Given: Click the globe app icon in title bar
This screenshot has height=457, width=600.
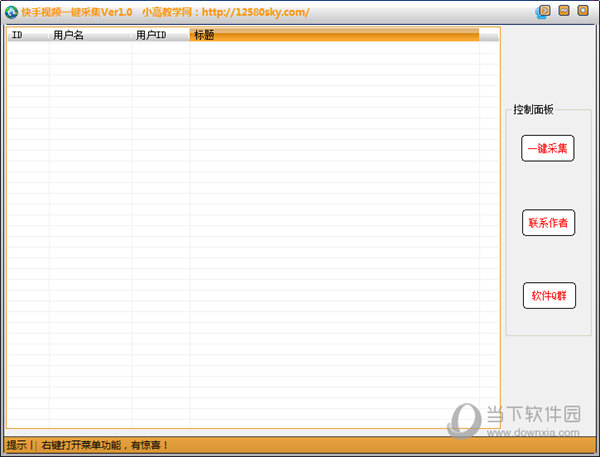Looking at the screenshot, I should click(11, 12).
